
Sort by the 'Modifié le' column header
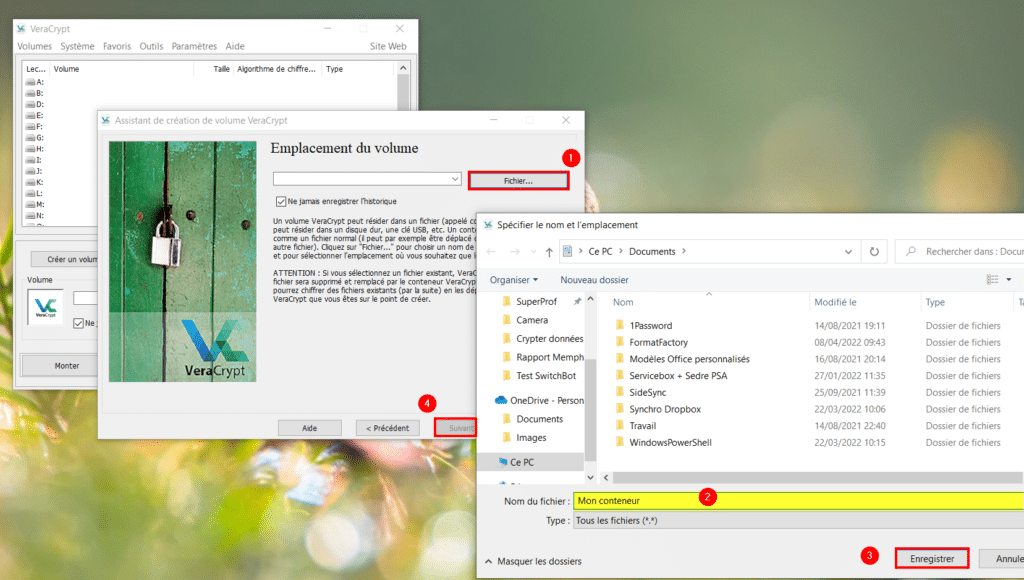point(835,302)
